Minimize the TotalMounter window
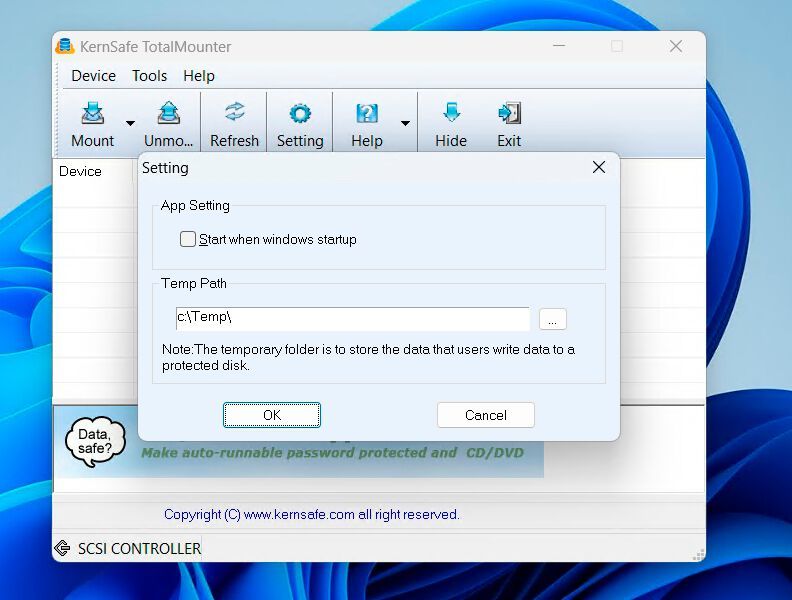 [x=559, y=46]
